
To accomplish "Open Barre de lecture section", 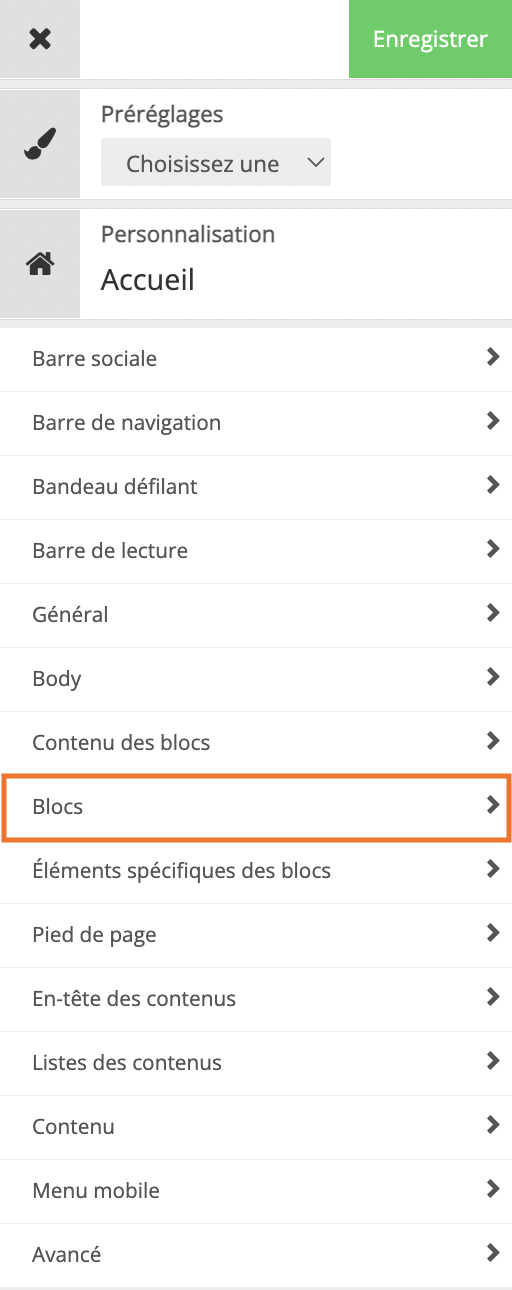I will click(x=256, y=551).
